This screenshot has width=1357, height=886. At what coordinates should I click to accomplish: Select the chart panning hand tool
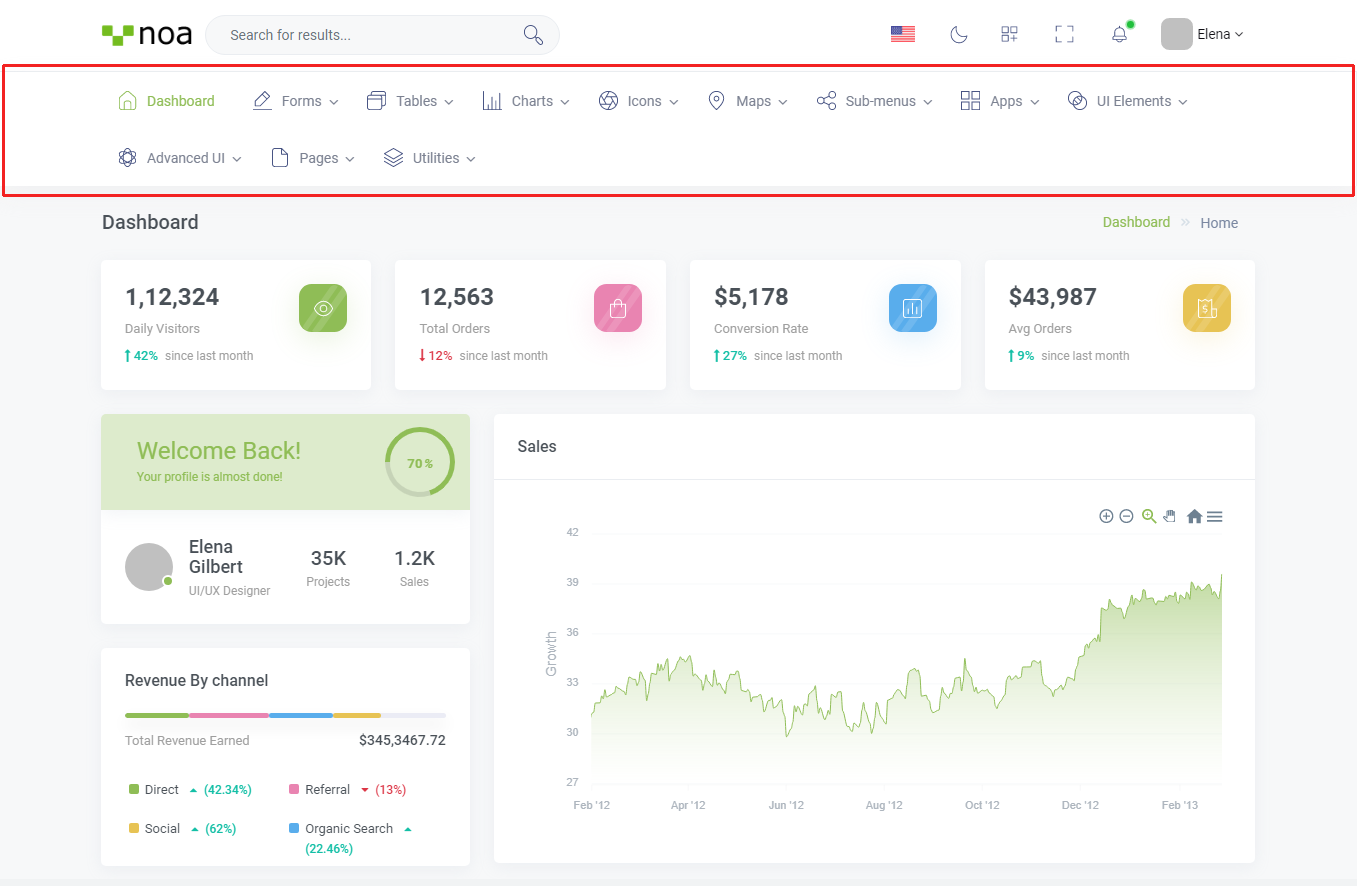tap(1169, 516)
